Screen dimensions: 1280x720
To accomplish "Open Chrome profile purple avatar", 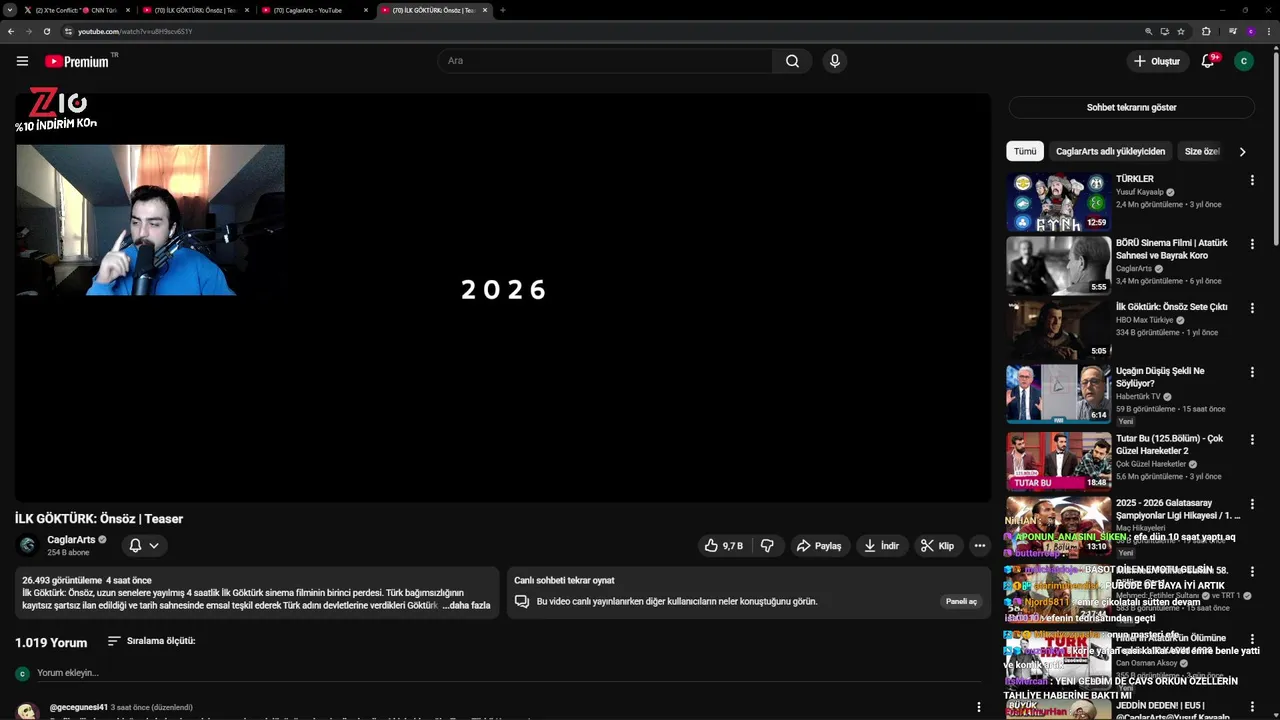I will click(1250, 31).
